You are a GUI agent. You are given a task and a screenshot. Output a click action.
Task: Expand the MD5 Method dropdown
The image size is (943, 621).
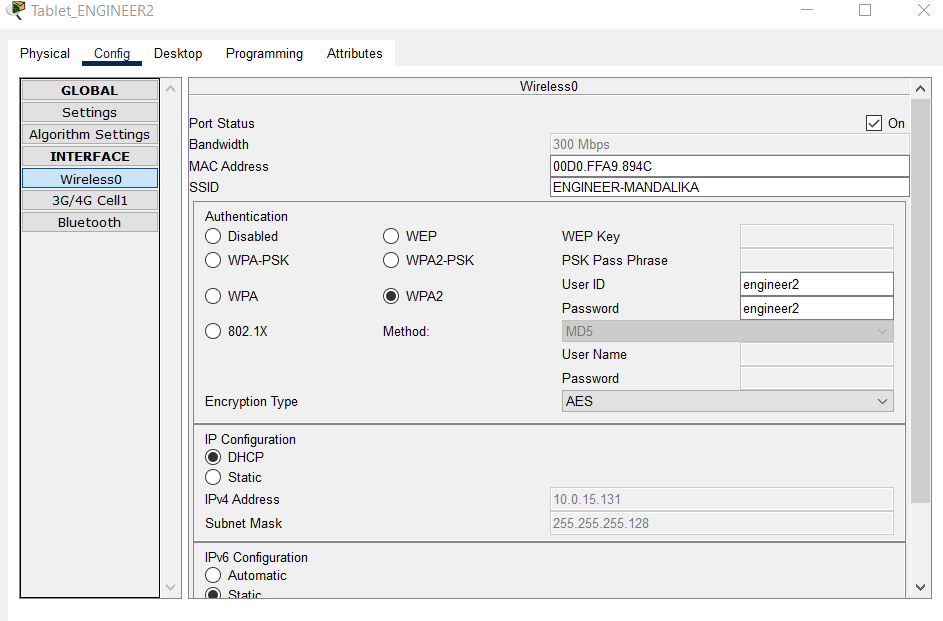coord(727,331)
